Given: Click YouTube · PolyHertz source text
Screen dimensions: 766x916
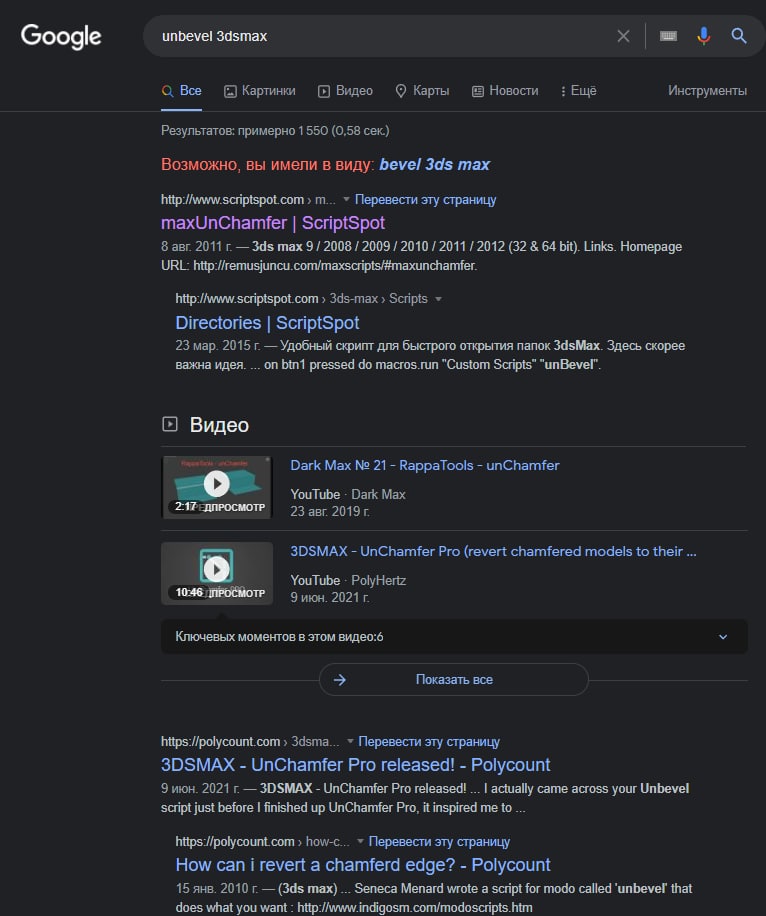Looking at the screenshot, I should click(348, 581).
